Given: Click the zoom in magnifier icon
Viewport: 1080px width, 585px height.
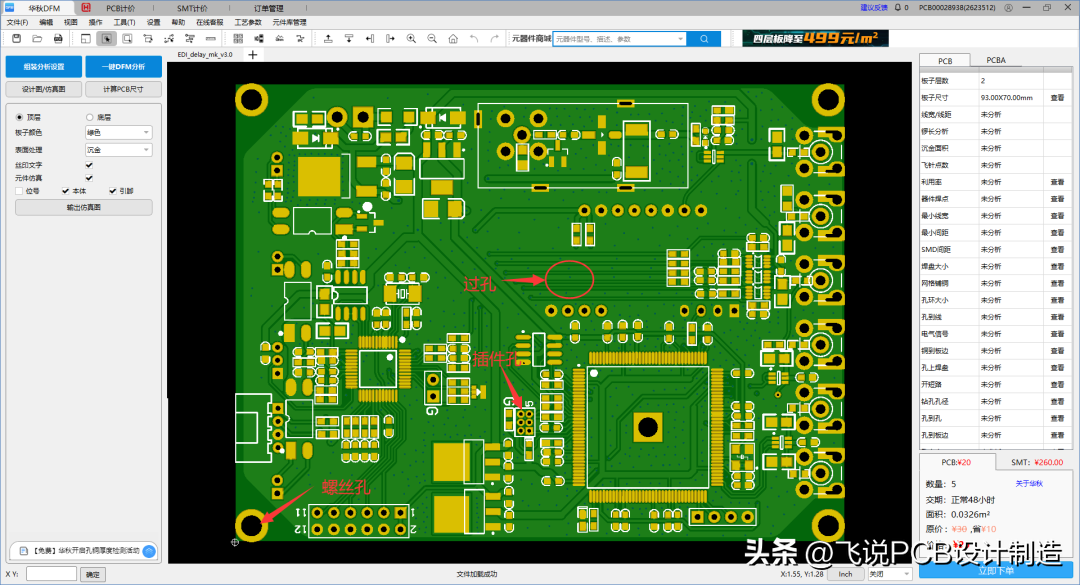Looking at the screenshot, I should point(411,39).
